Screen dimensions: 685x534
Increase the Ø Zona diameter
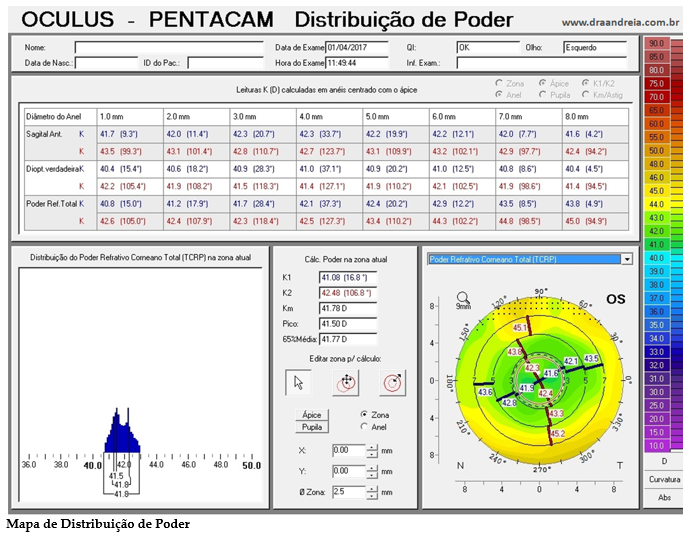tap(371, 489)
